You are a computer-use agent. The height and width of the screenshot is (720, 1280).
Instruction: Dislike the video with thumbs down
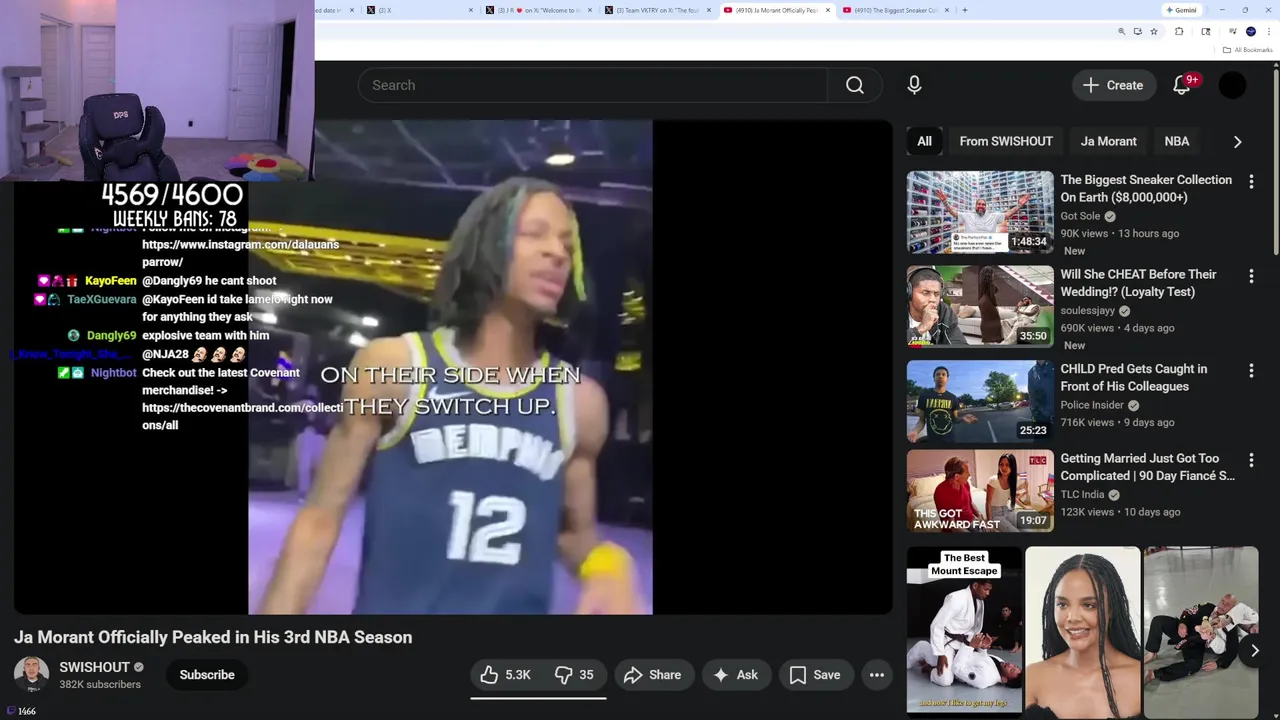pyautogui.click(x=574, y=675)
